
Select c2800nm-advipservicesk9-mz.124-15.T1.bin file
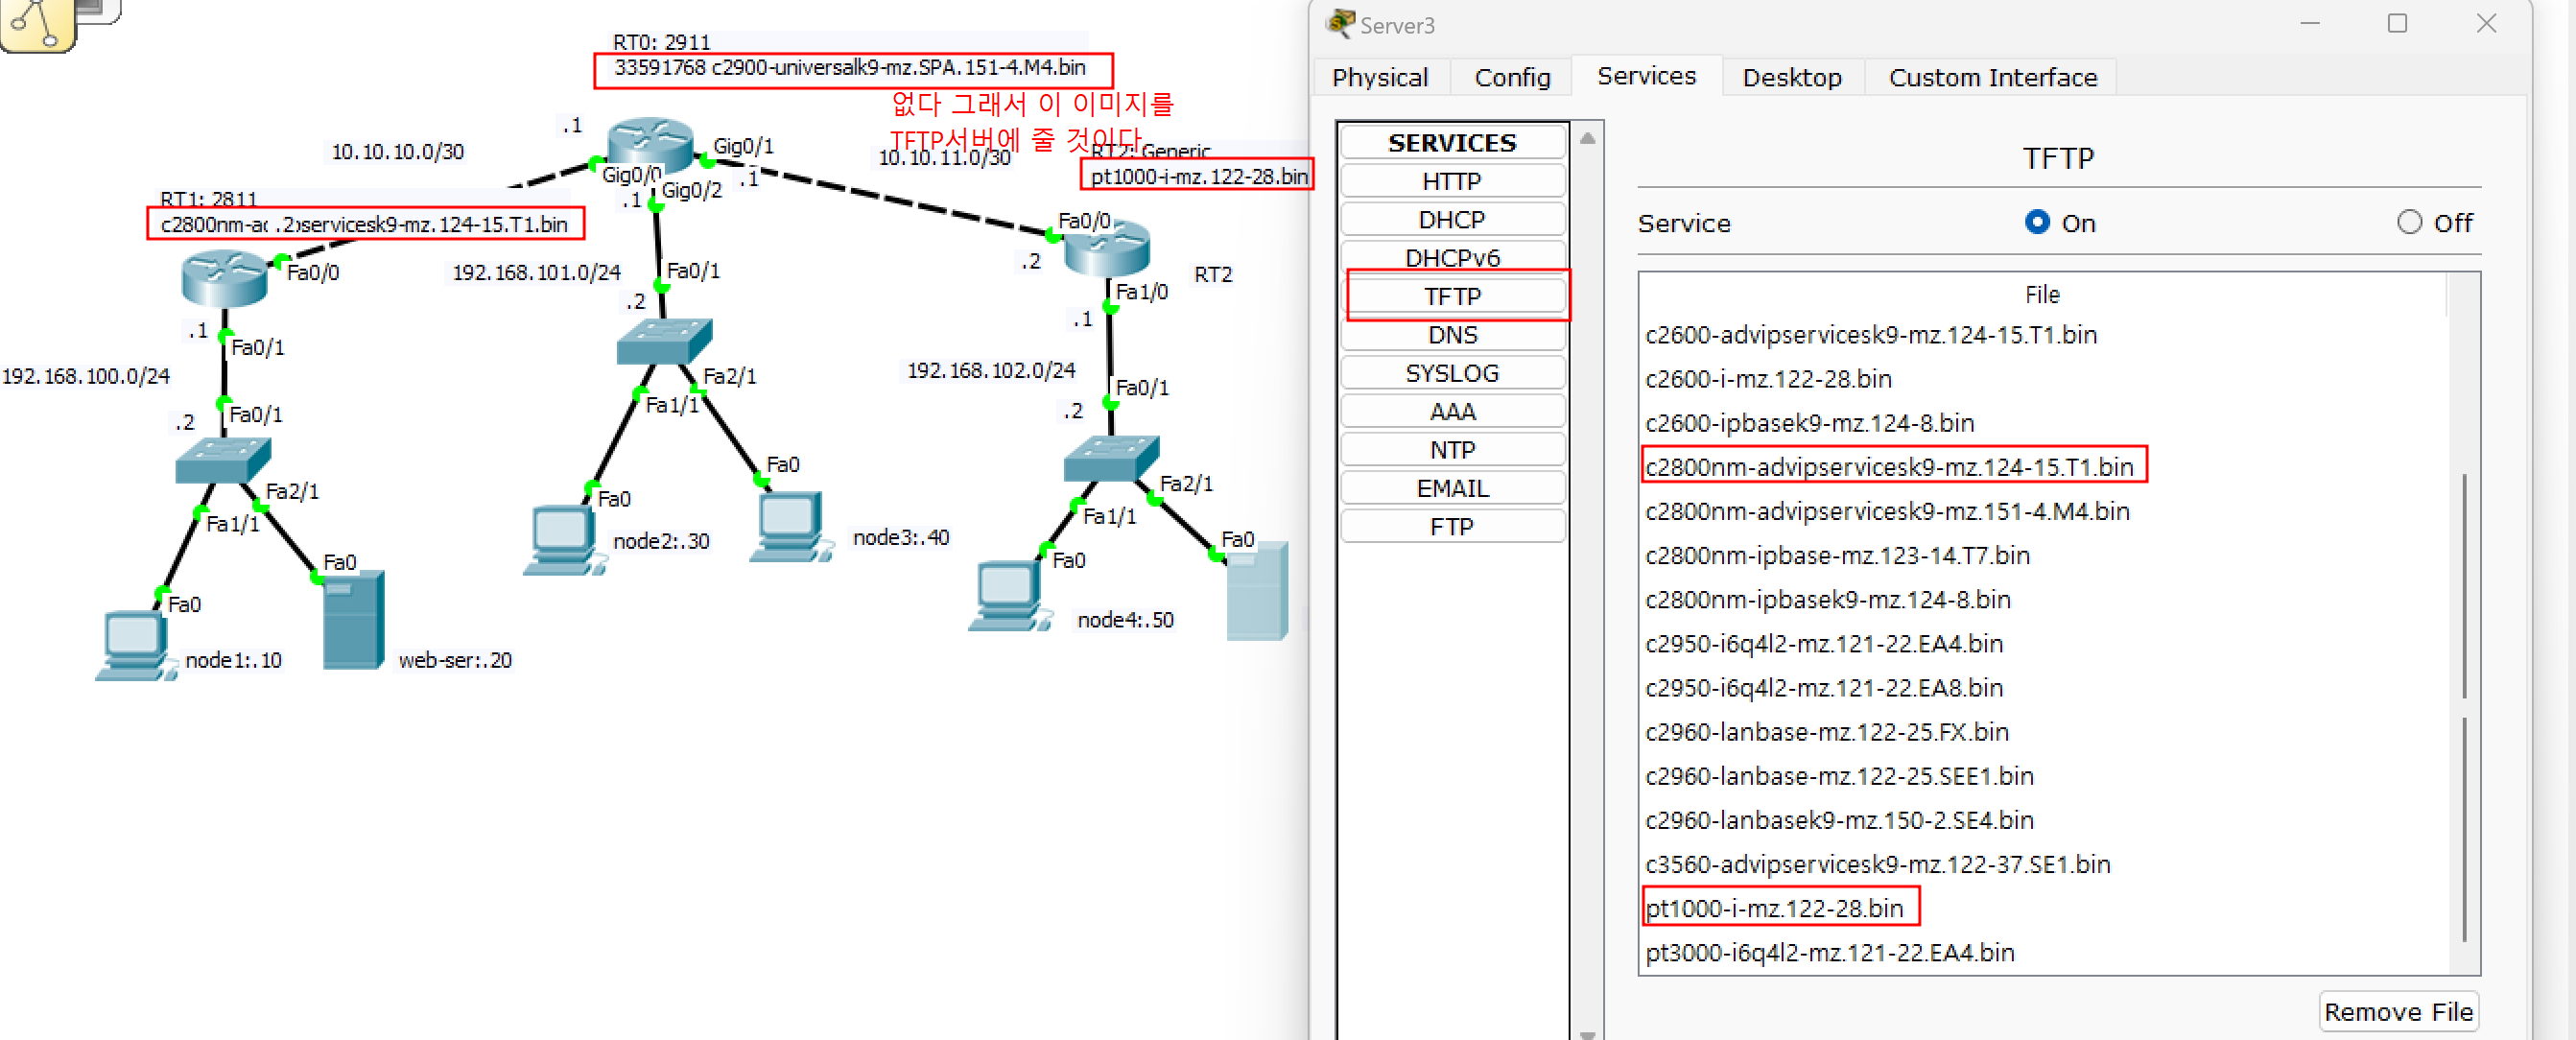(1888, 466)
